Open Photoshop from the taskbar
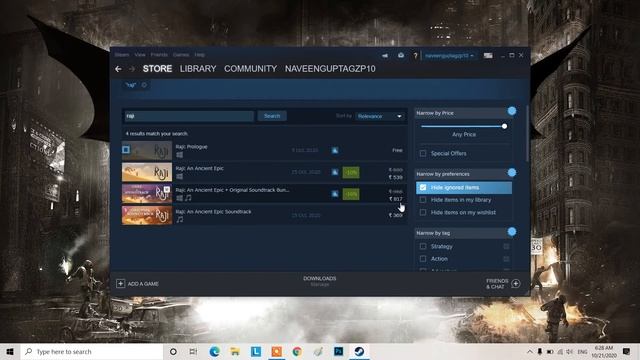The height and width of the screenshot is (360, 640). click(338, 351)
